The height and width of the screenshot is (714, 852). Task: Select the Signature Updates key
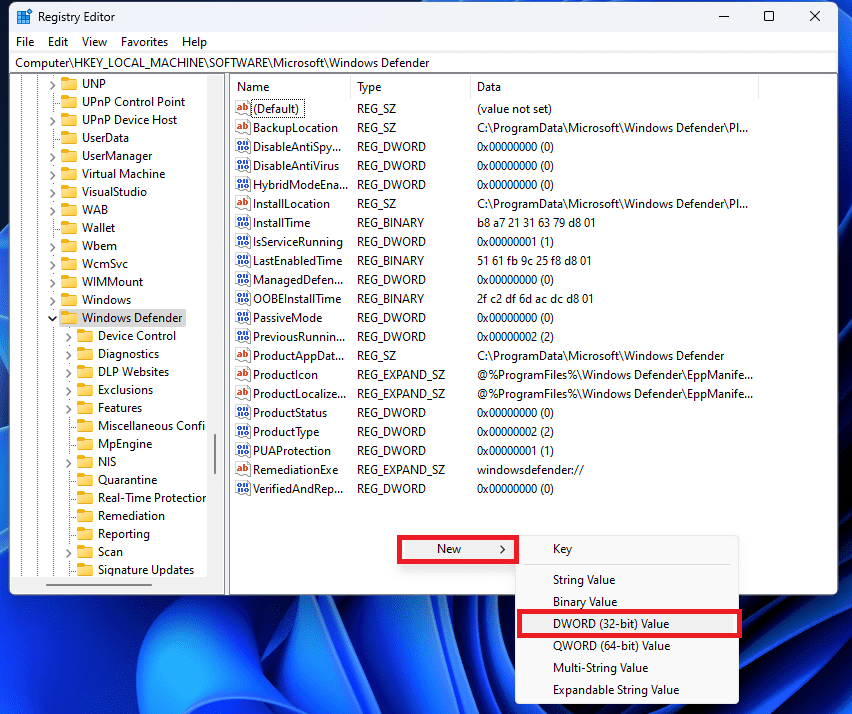(146, 569)
